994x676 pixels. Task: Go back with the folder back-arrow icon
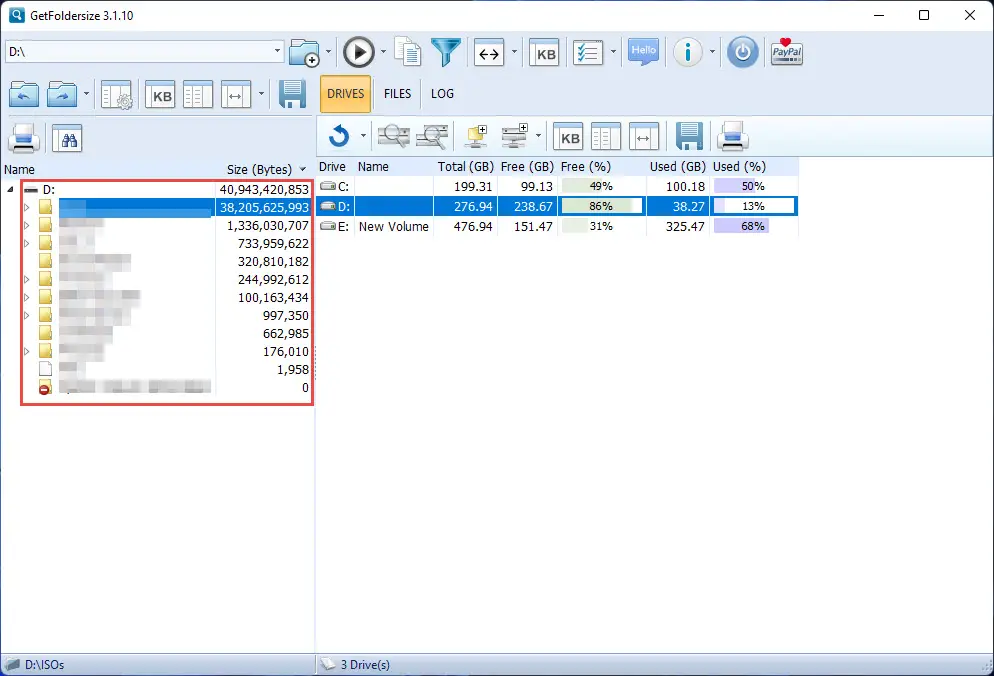coord(24,94)
